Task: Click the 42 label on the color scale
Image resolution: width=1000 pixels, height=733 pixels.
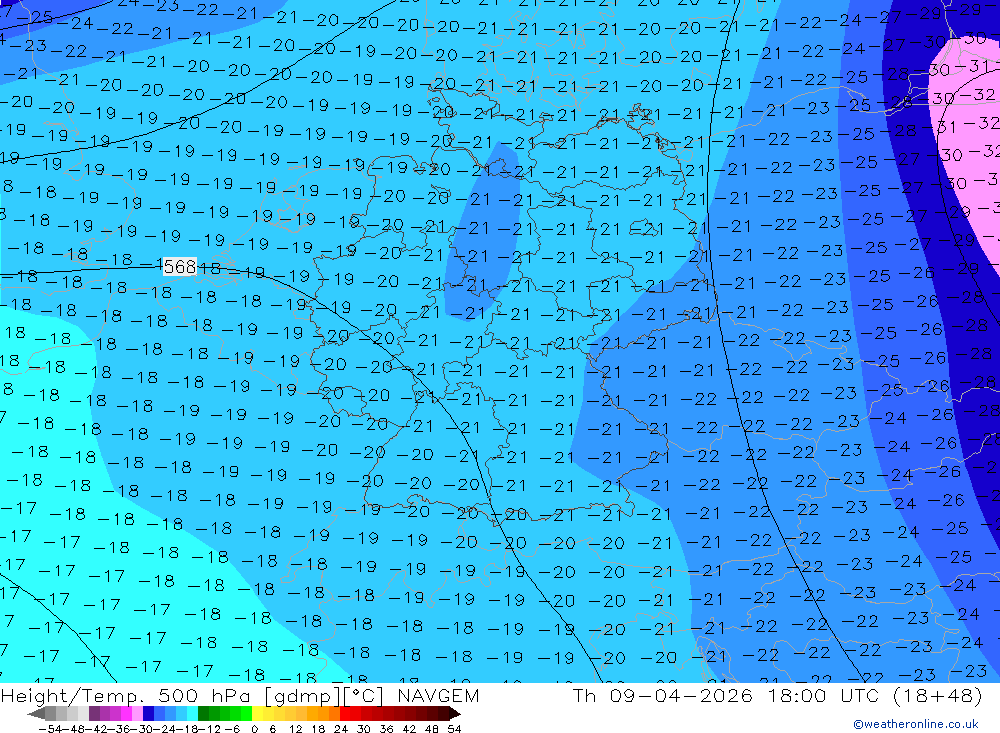Action: [x=409, y=729]
